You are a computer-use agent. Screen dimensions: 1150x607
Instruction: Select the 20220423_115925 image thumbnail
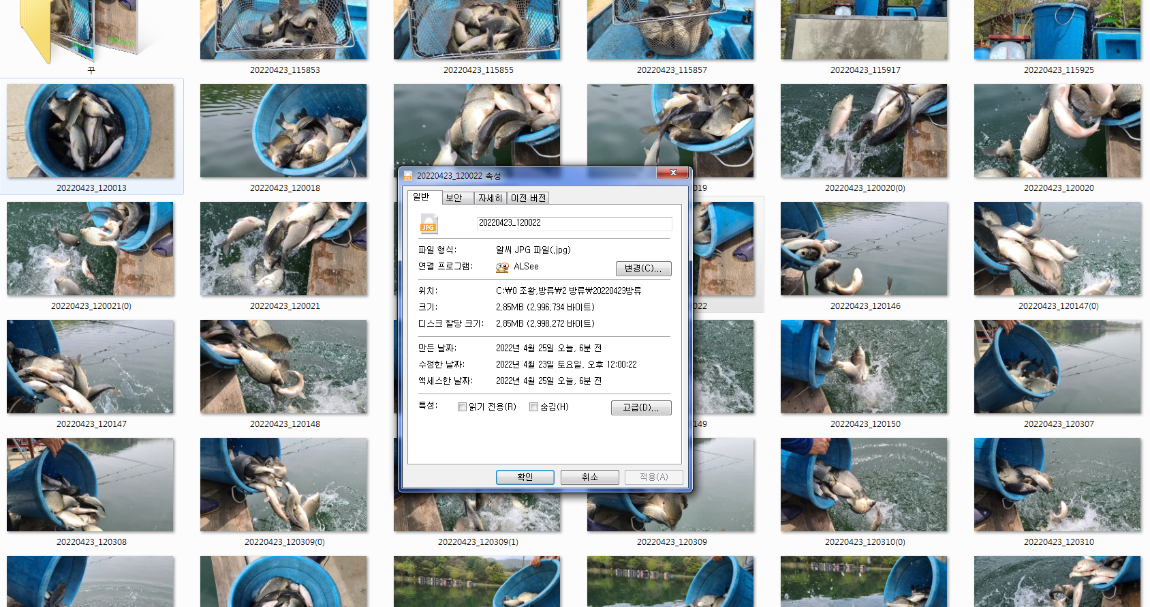tap(1057, 28)
